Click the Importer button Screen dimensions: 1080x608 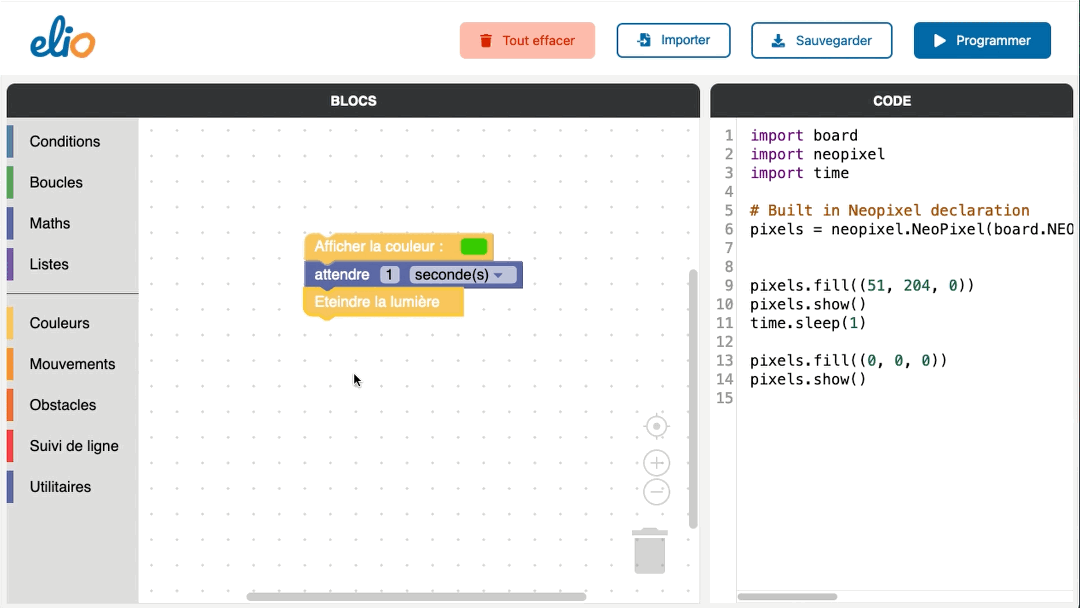(x=673, y=41)
